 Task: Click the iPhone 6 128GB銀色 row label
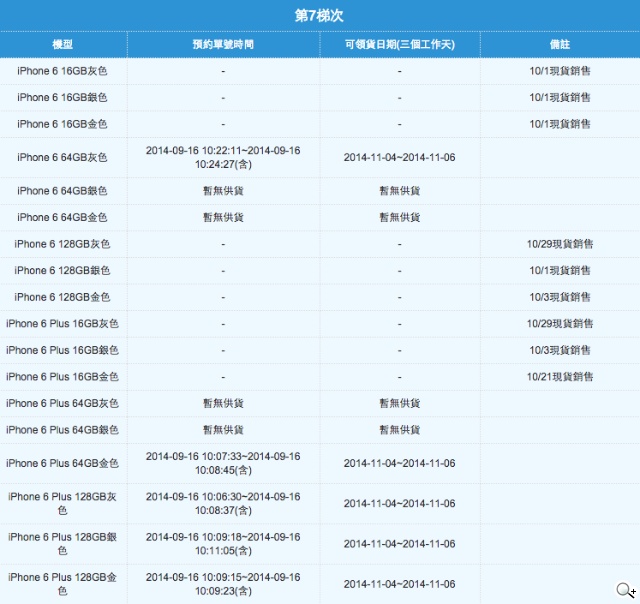62,271
